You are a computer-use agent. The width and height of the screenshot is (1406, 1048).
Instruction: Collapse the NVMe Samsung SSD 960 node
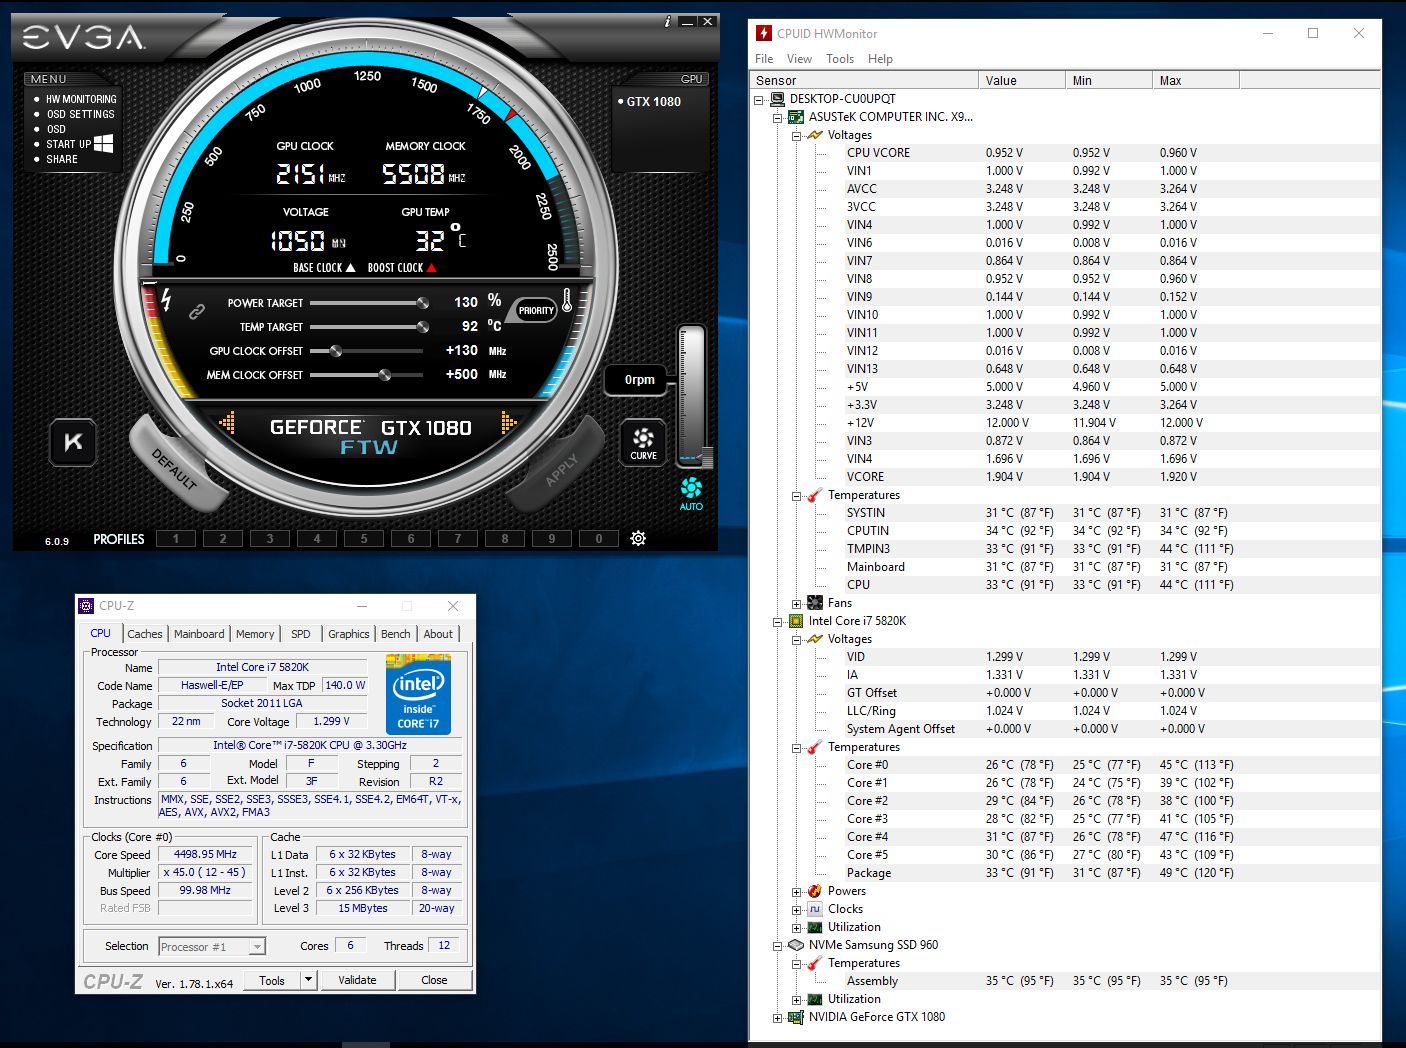778,945
